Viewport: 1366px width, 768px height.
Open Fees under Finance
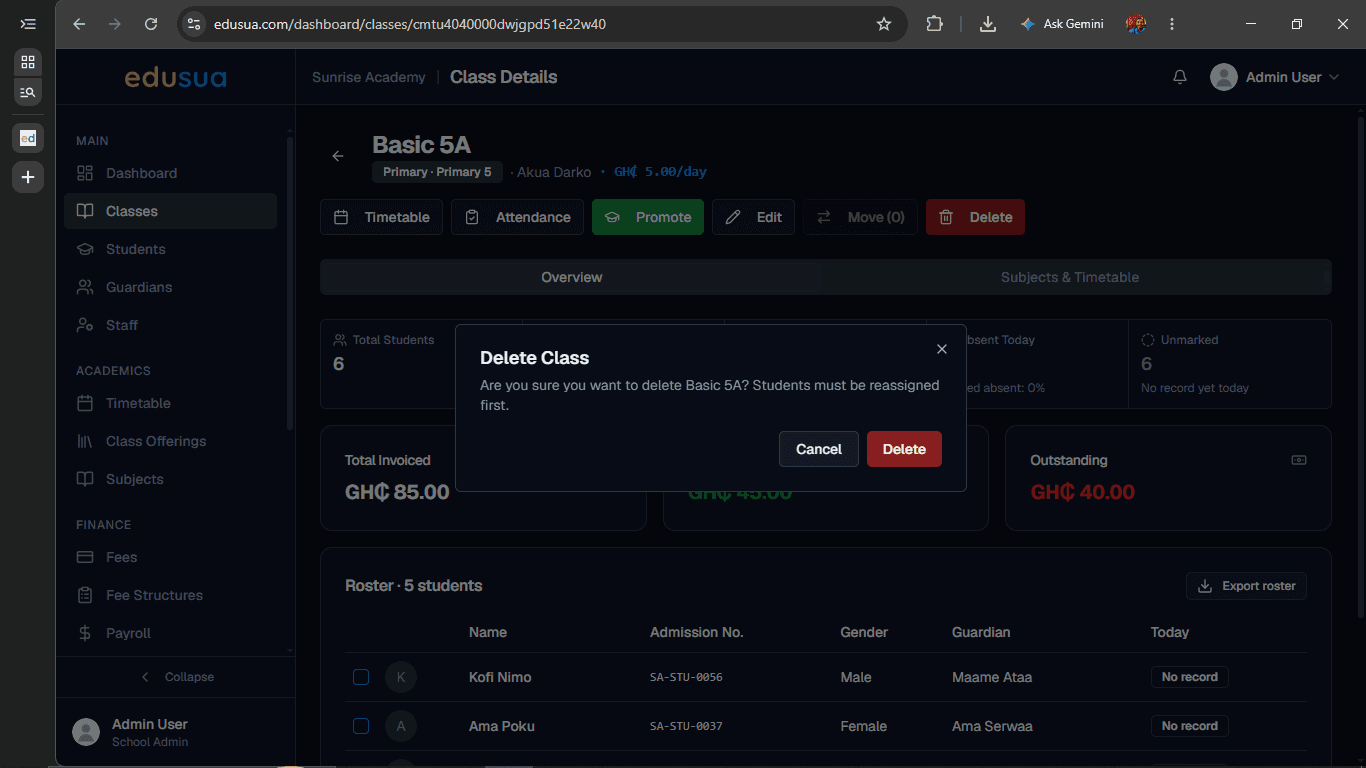tap(170, 557)
